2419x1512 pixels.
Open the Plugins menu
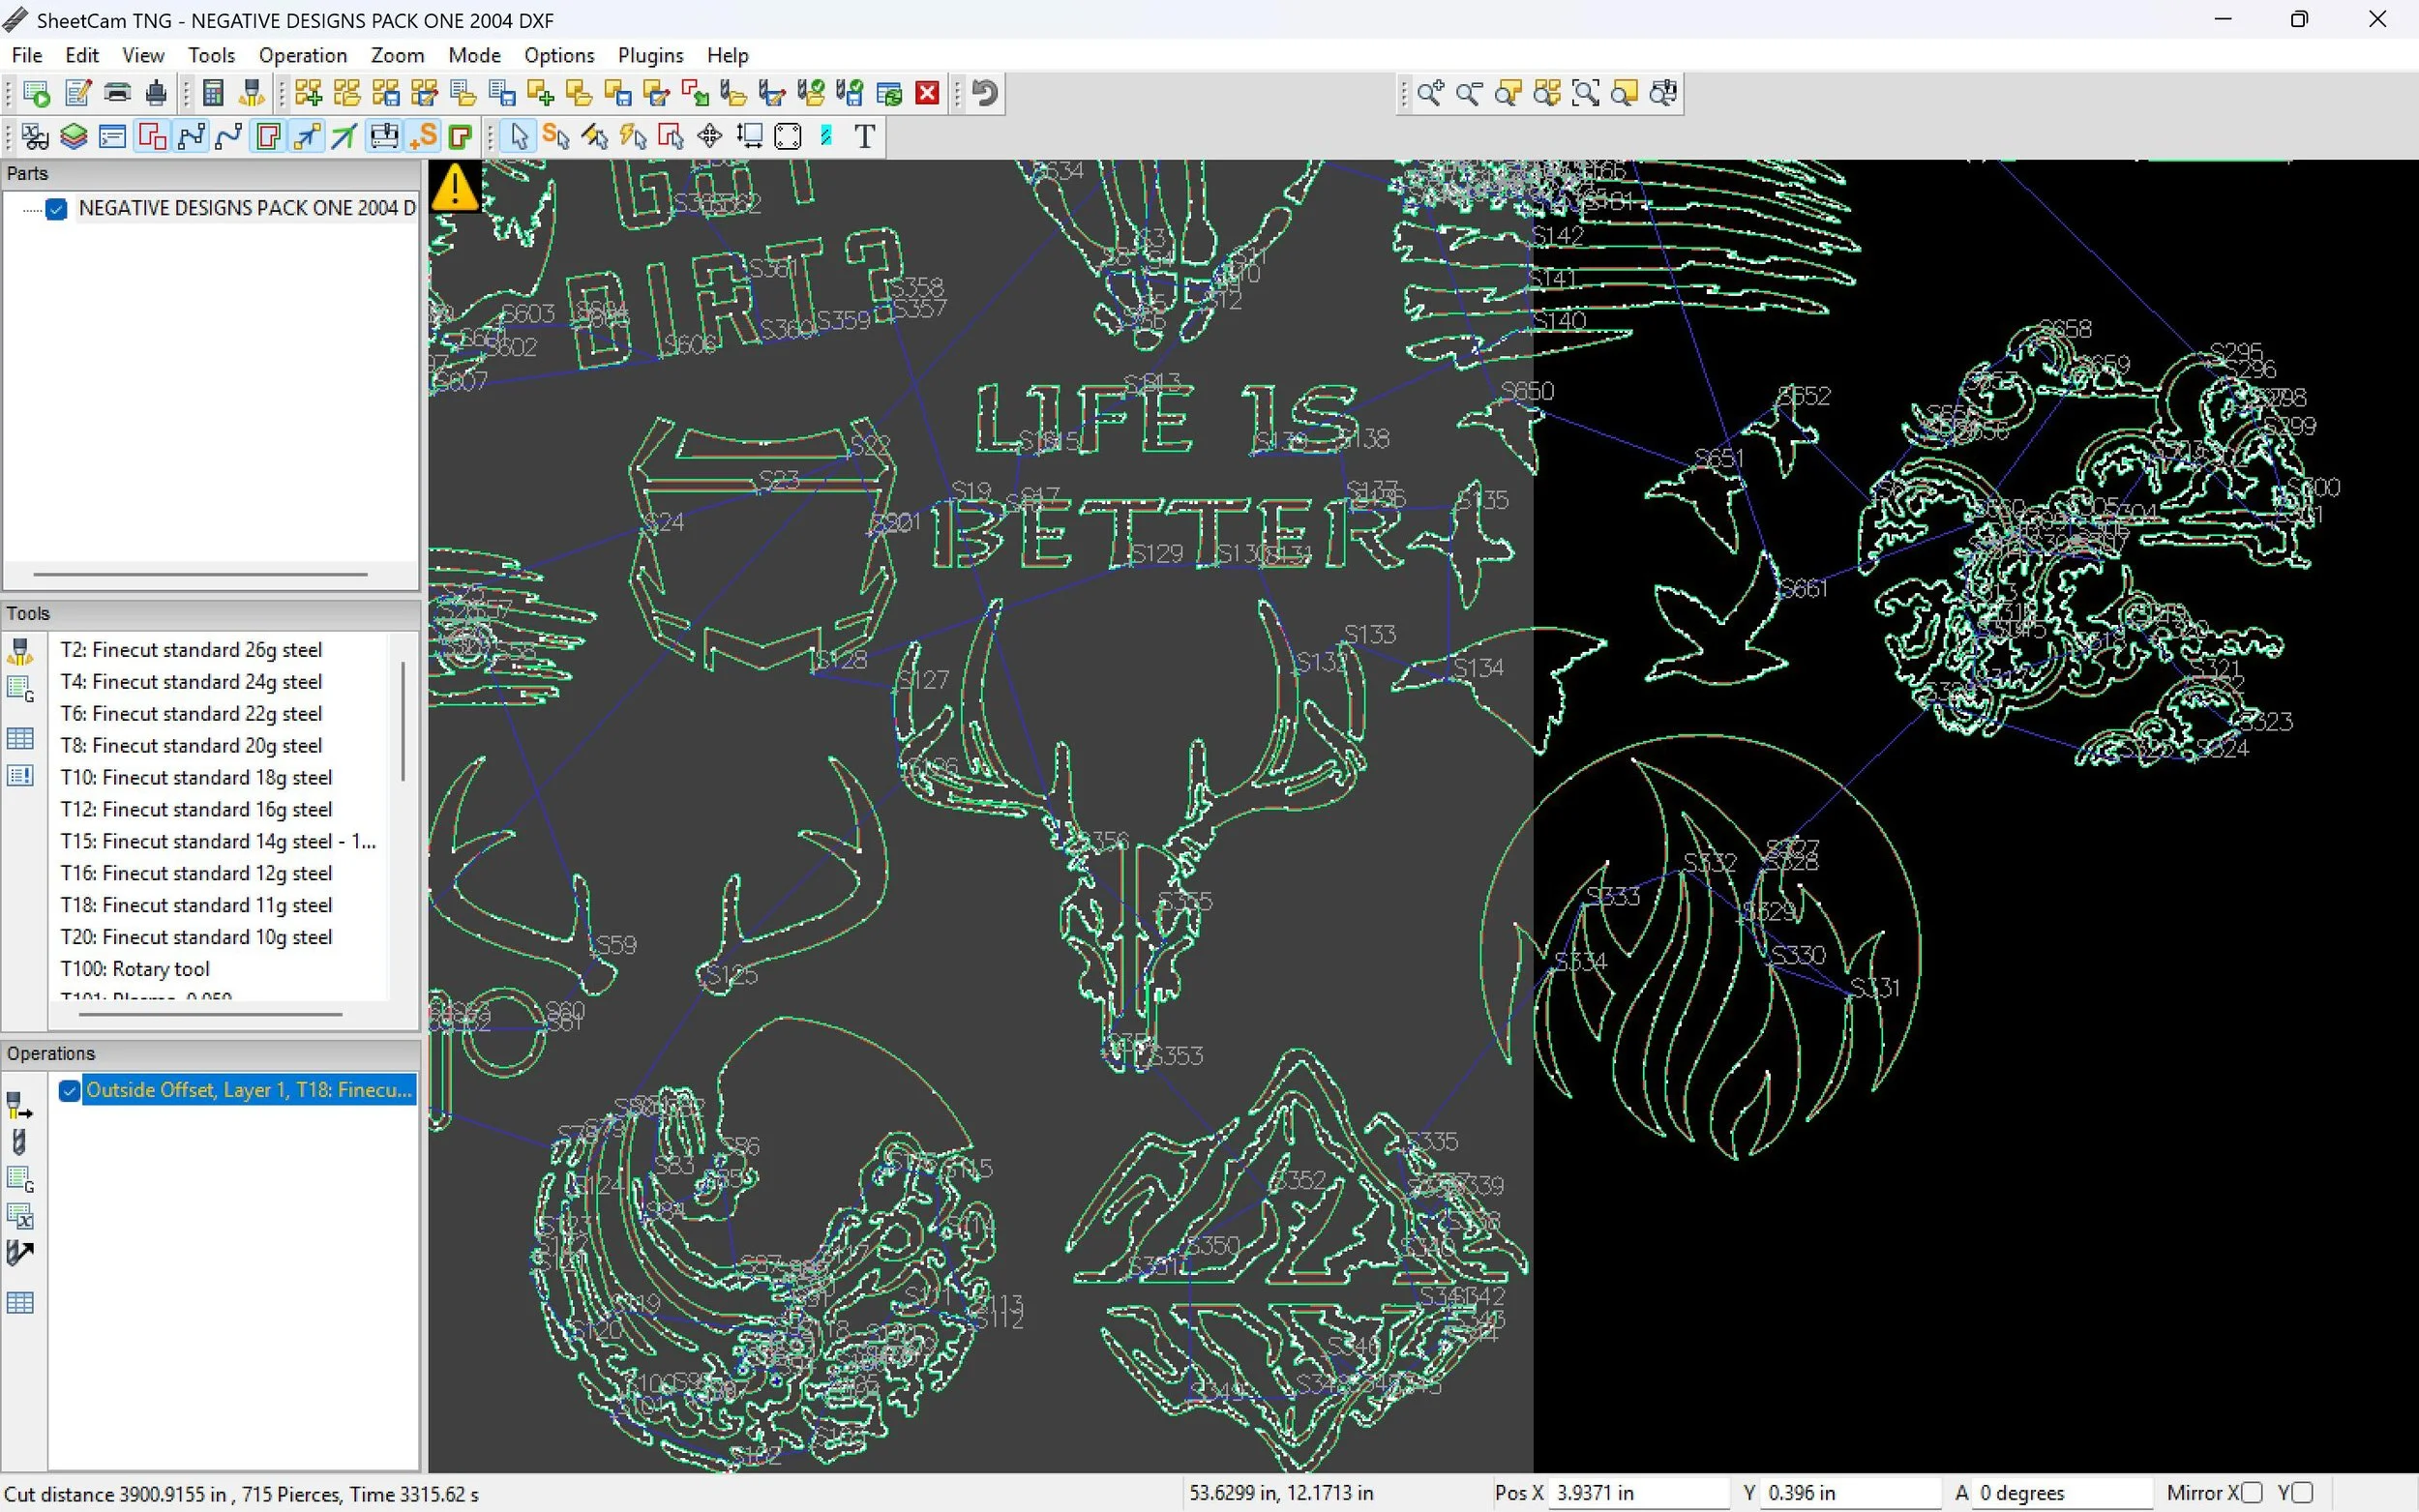650,55
